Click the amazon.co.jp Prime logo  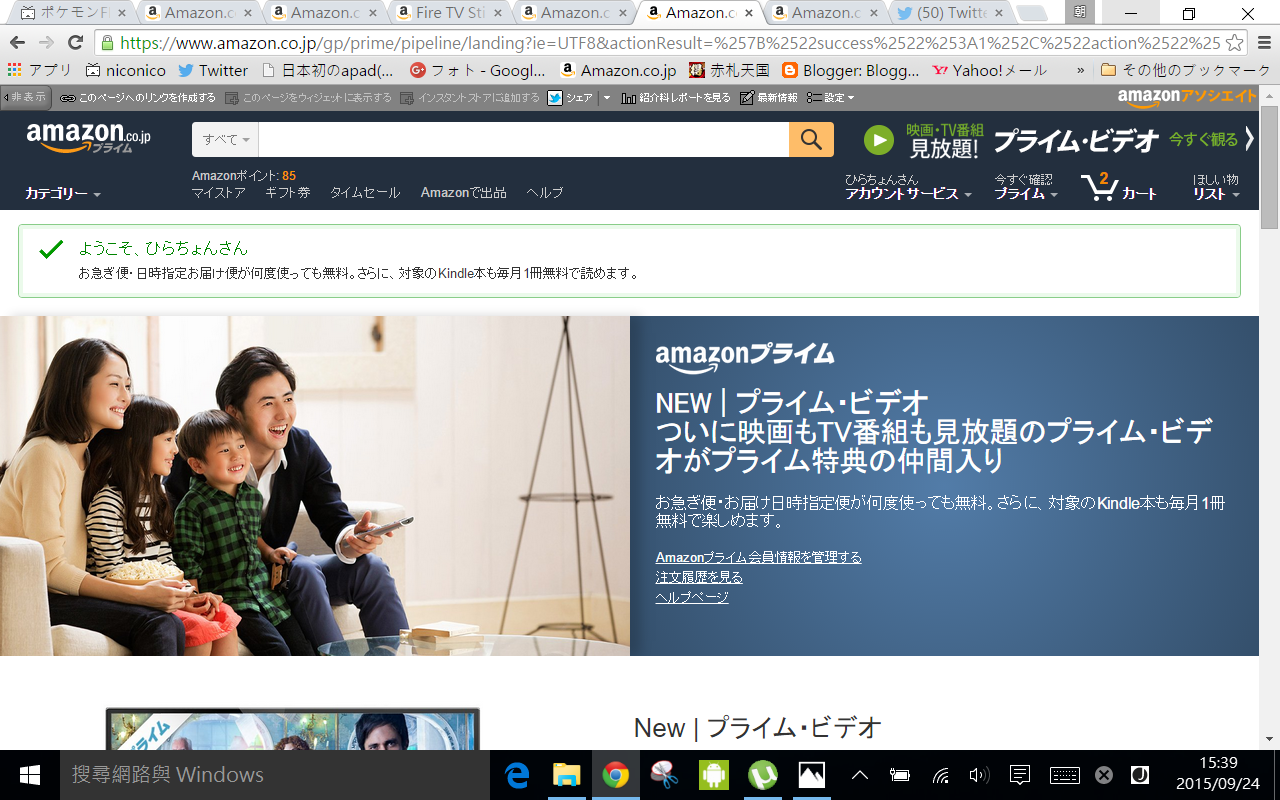[89, 138]
